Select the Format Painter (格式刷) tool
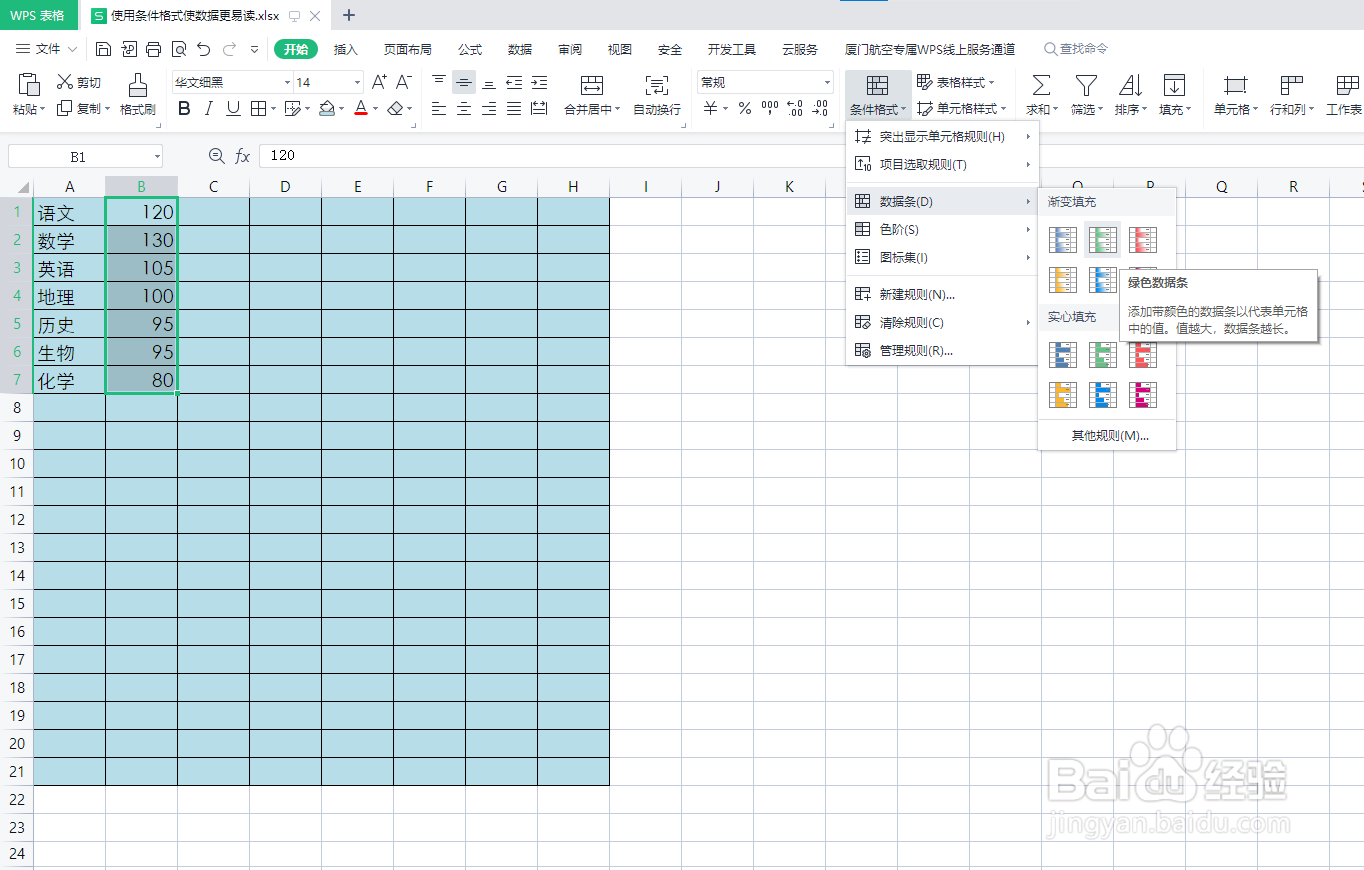 138,95
